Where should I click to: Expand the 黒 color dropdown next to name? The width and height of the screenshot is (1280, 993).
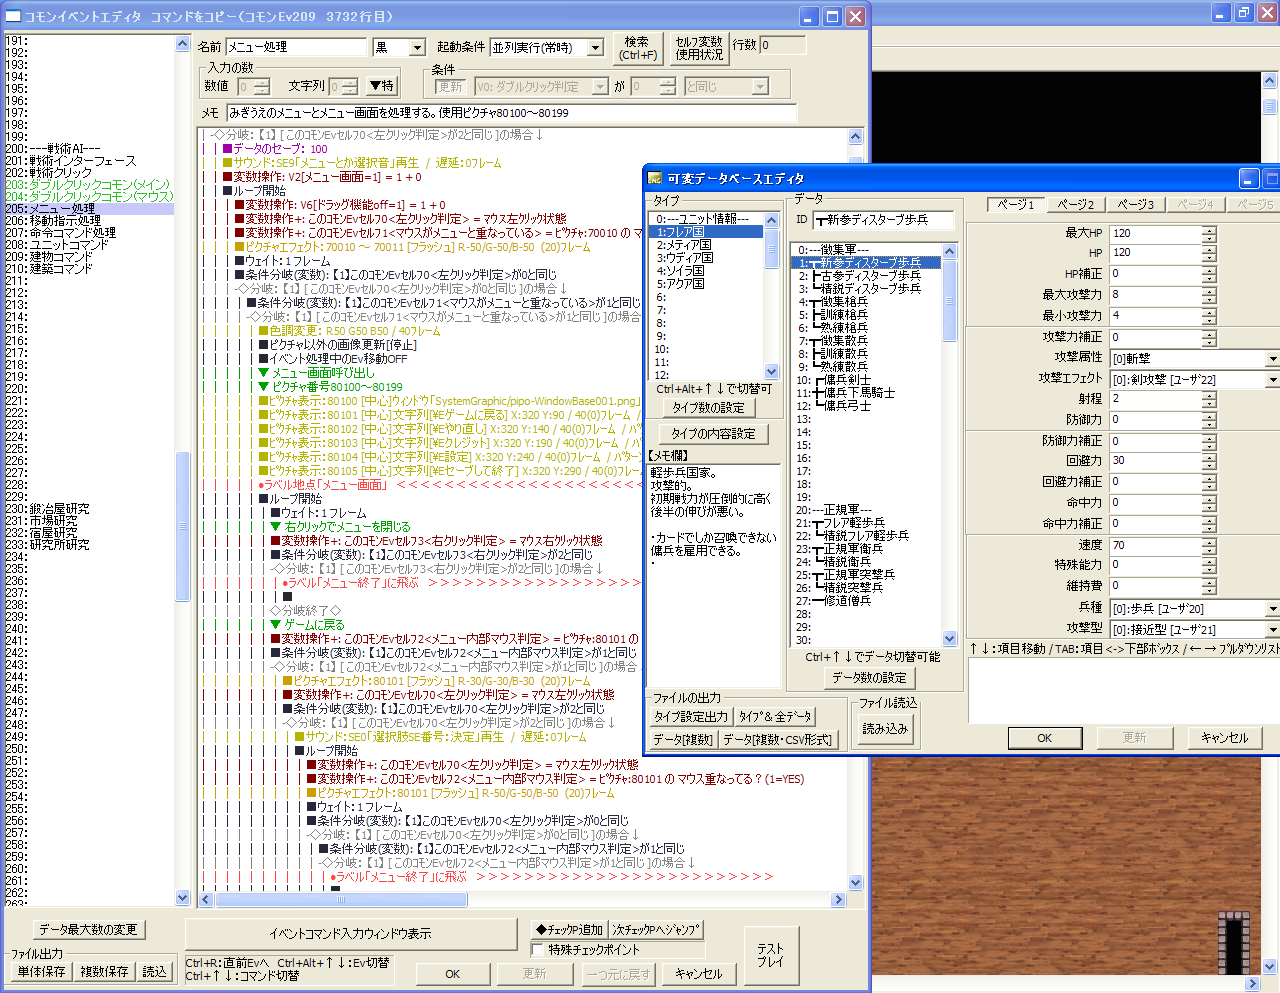[417, 48]
